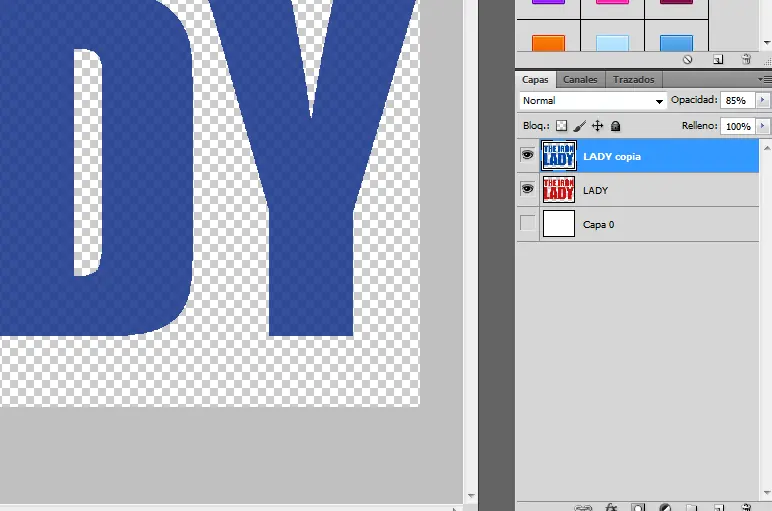The width and height of the screenshot is (772, 511).
Task: Click the fx layer style icon
Action: pyautogui.click(x=611, y=507)
